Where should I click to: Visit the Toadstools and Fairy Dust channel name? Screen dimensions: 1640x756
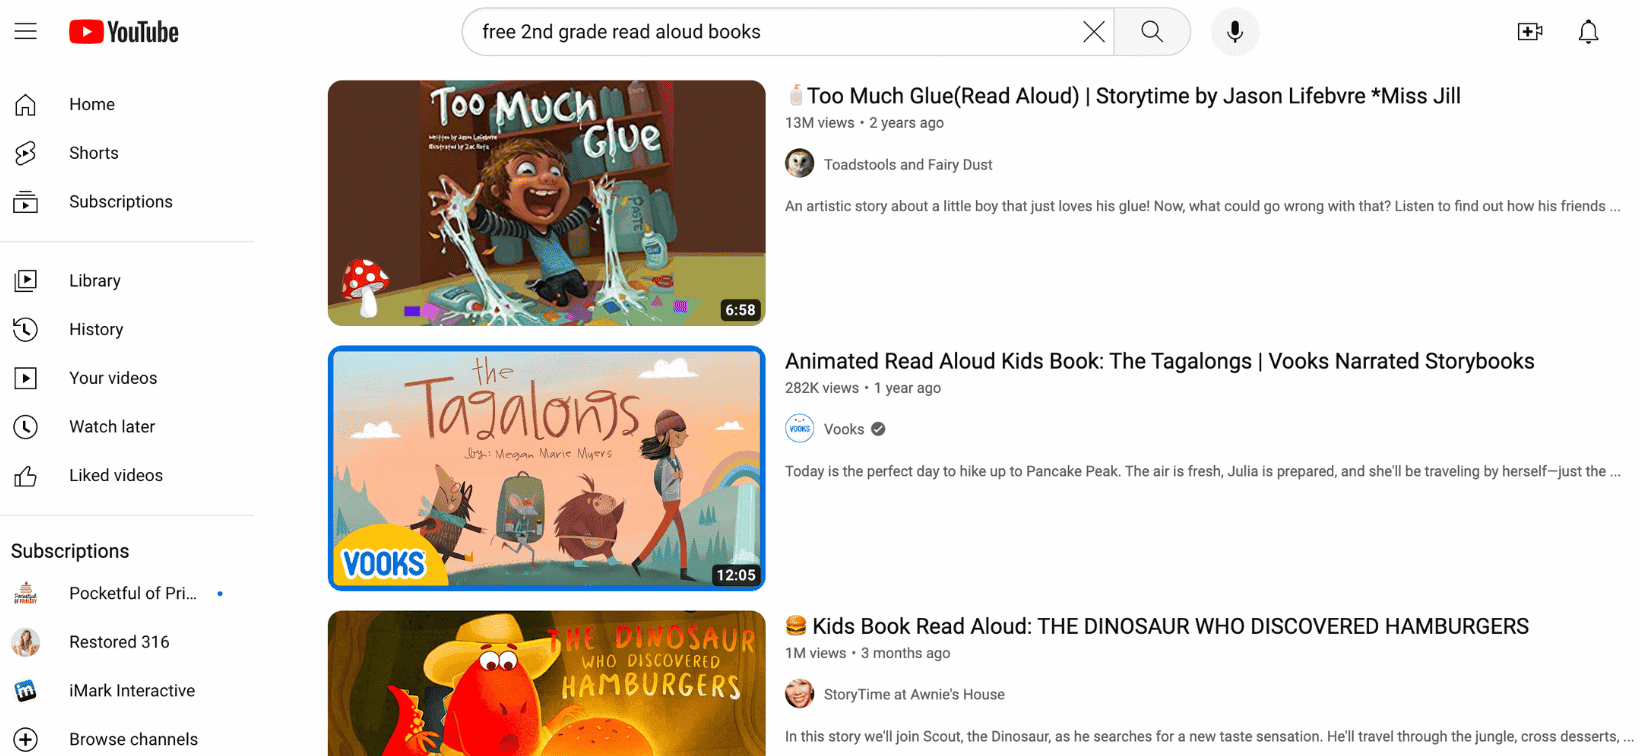[908, 165]
